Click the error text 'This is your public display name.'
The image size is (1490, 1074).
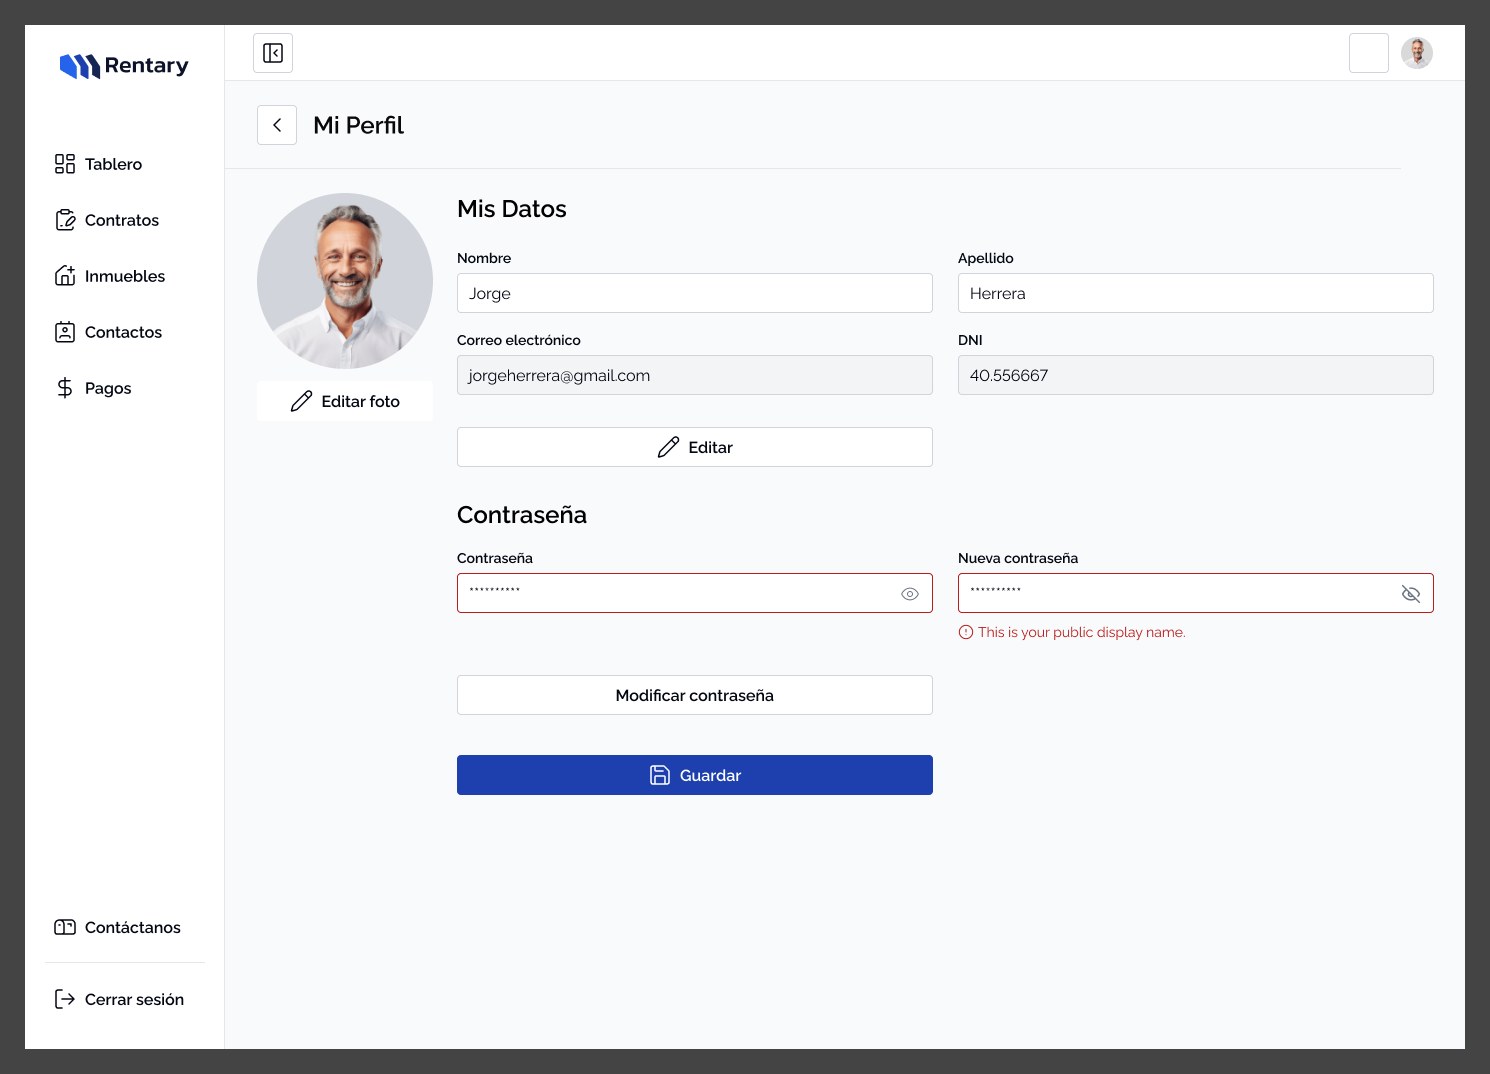tap(1082, 632)
